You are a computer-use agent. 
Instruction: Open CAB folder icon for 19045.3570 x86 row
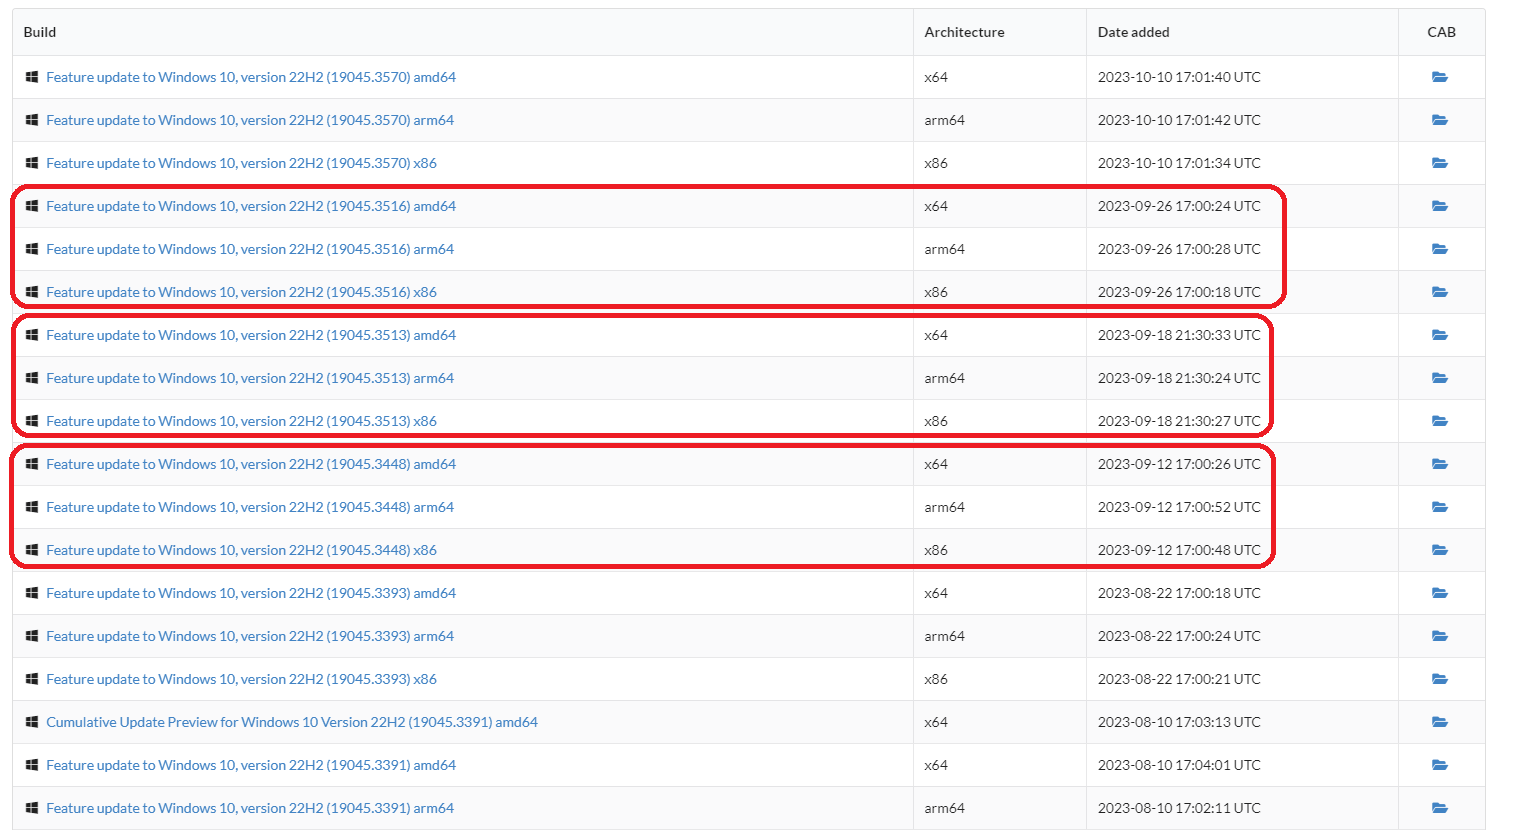[x=1440, y=163]
